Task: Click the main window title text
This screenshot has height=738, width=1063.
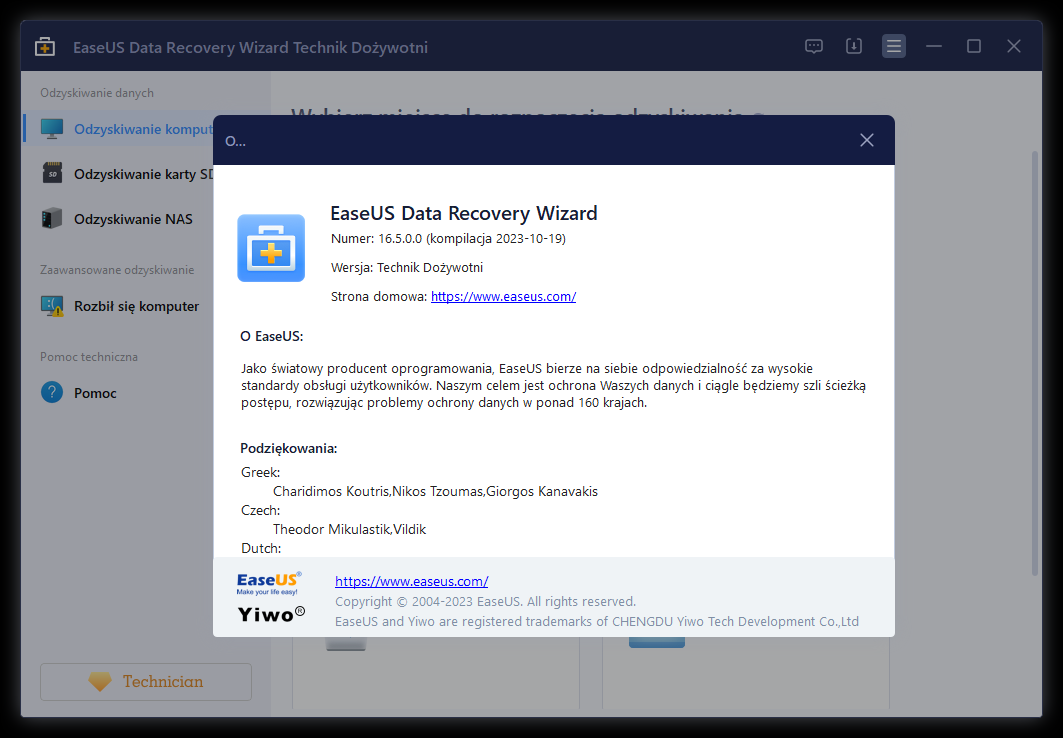Action: 250,47
